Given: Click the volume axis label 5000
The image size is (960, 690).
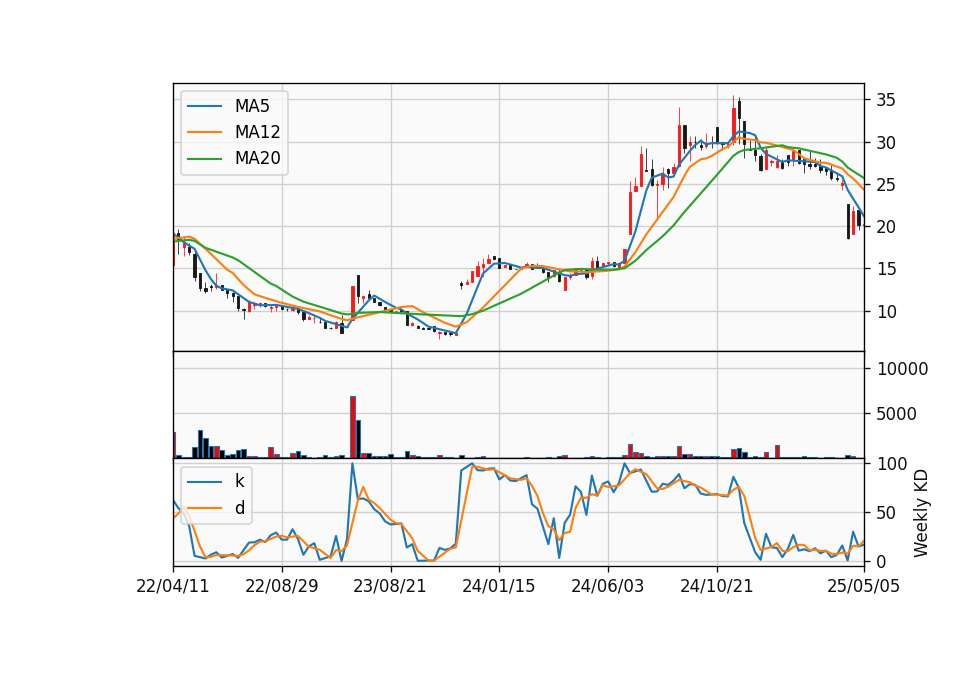Looking at the screenshot, I should pyautogui.click(x=896, y=414).
